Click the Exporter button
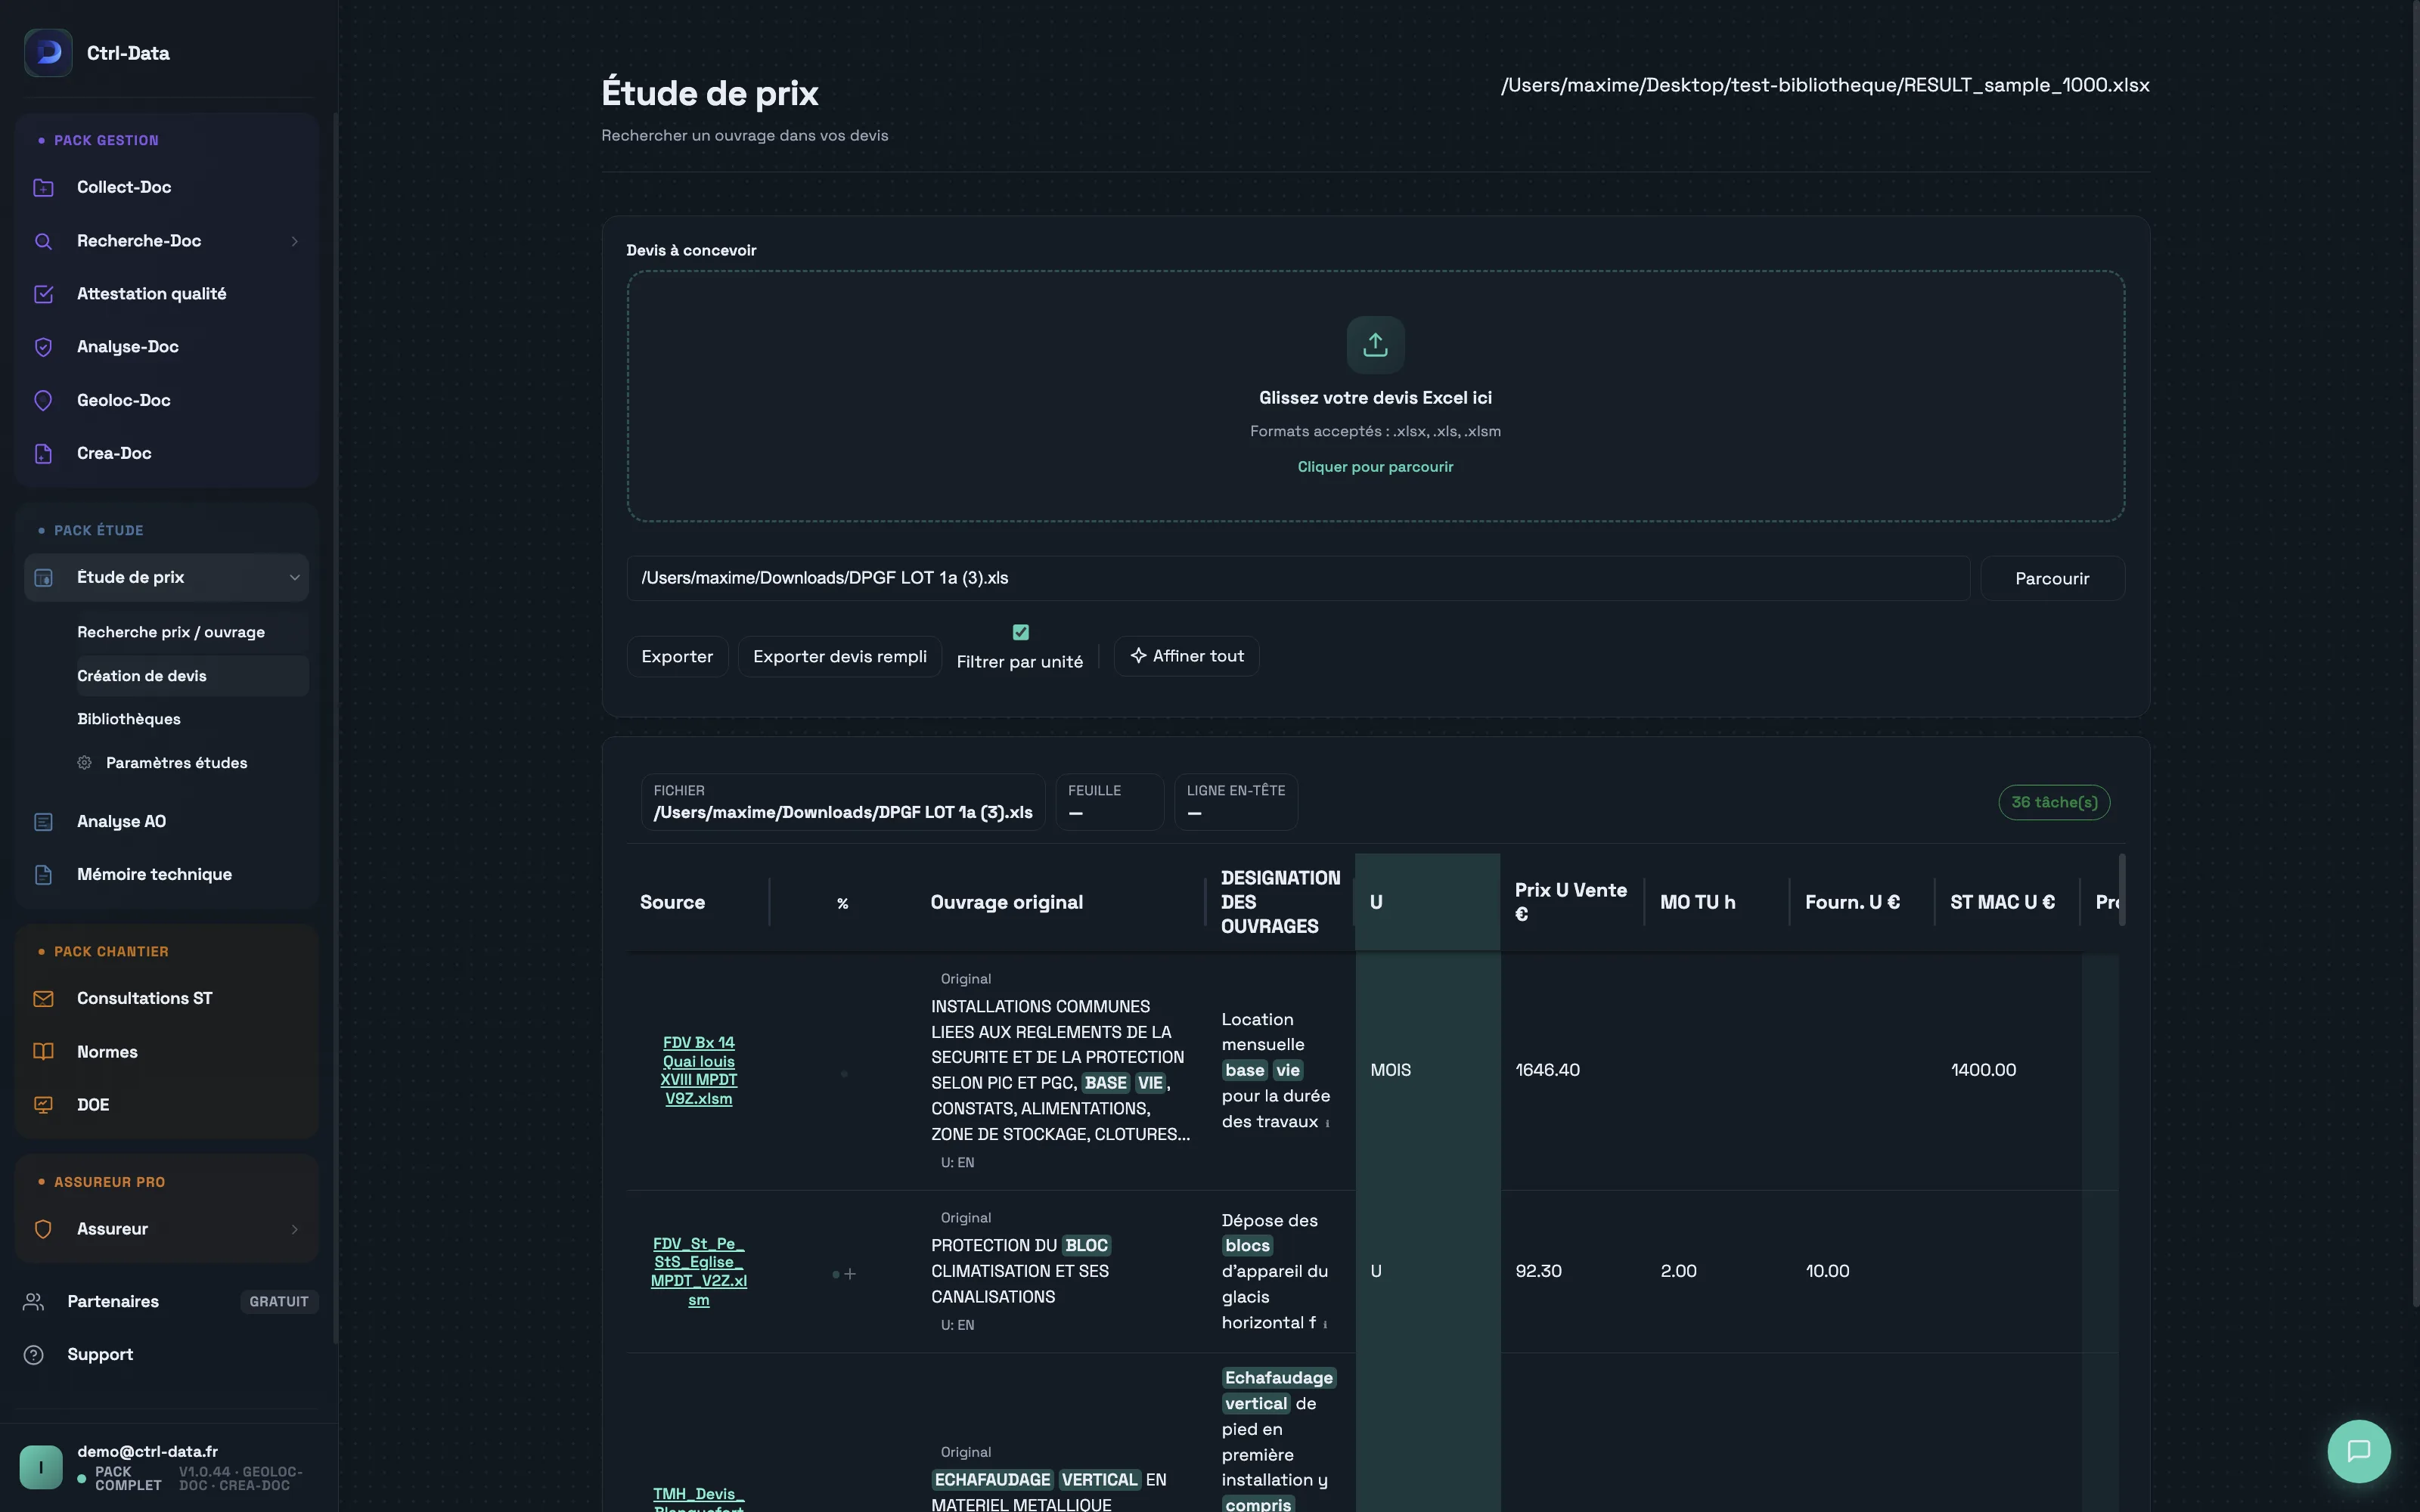Image resolution: width=2420 pixels, height=1512 pixels. (x=677, y=657)
